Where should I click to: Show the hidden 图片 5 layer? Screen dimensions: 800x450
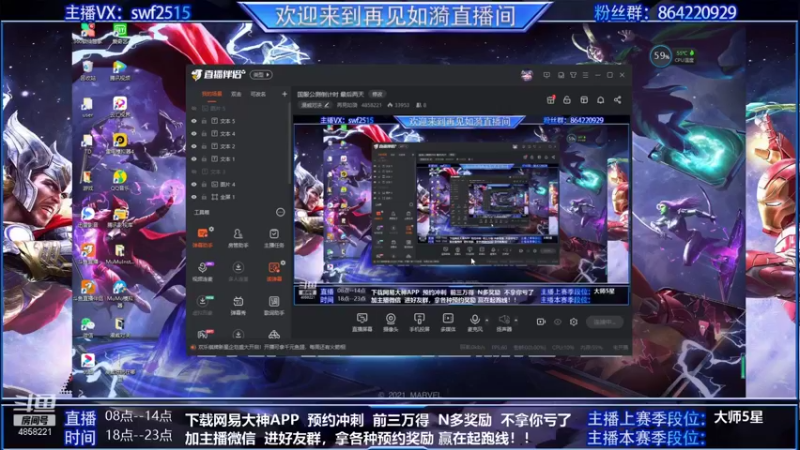pos(194,108)
